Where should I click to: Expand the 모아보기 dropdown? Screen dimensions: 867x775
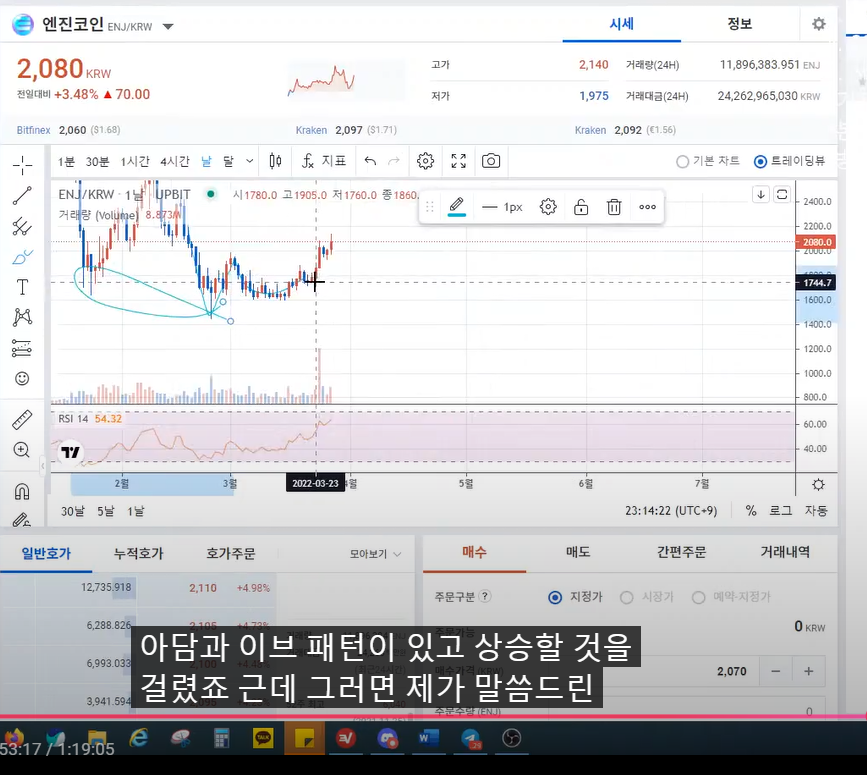coord(375,554)
